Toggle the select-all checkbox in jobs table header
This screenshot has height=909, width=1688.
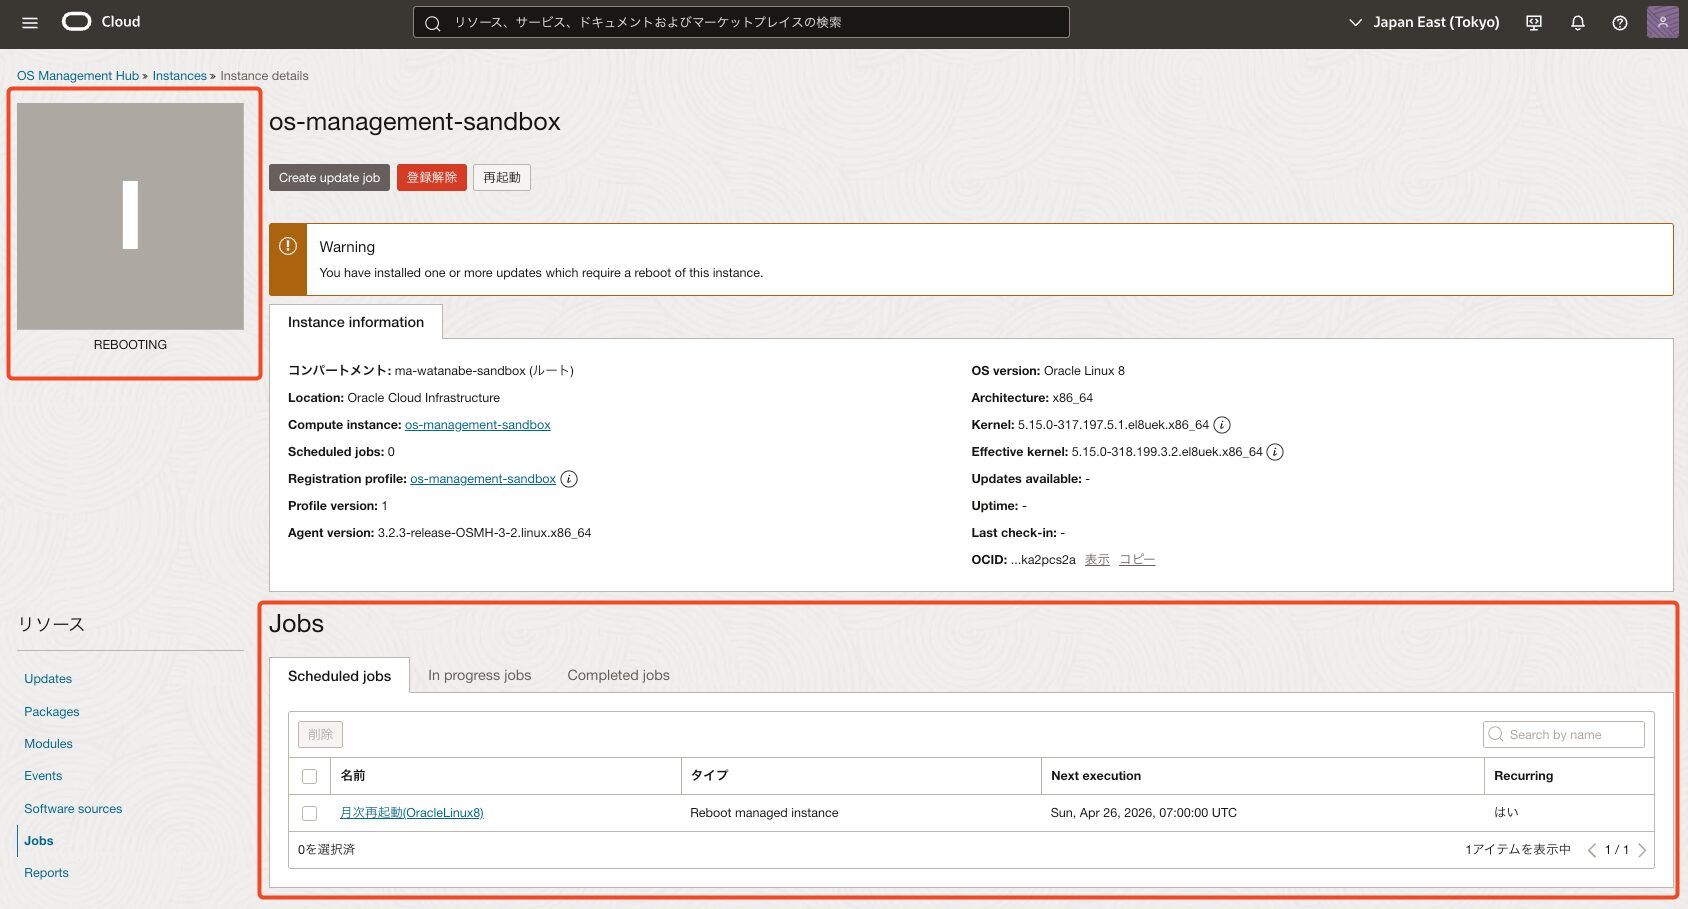coord(310,776)
